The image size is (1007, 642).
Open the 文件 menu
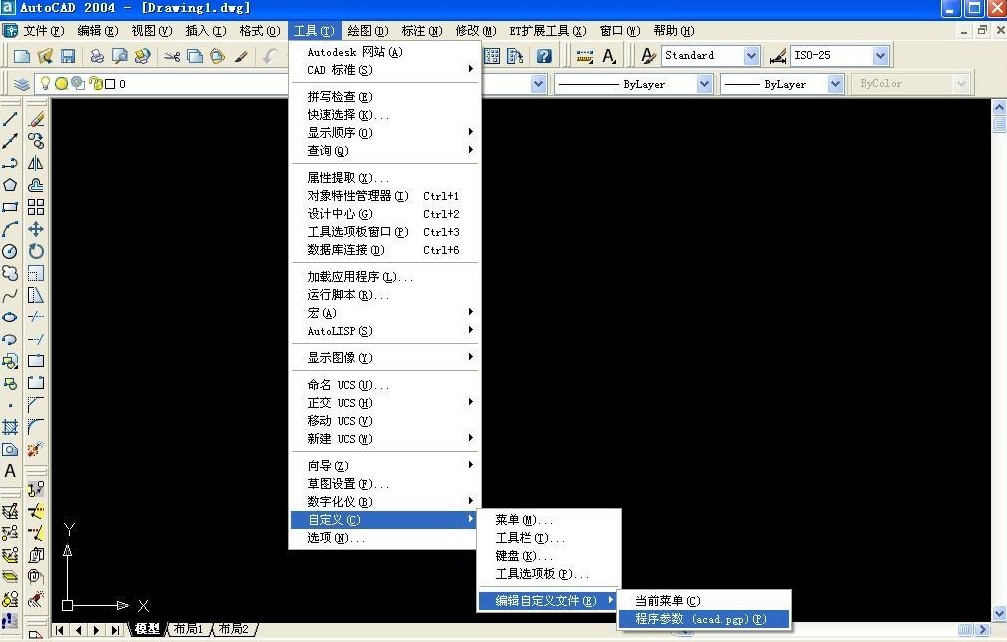pos(42,31)
